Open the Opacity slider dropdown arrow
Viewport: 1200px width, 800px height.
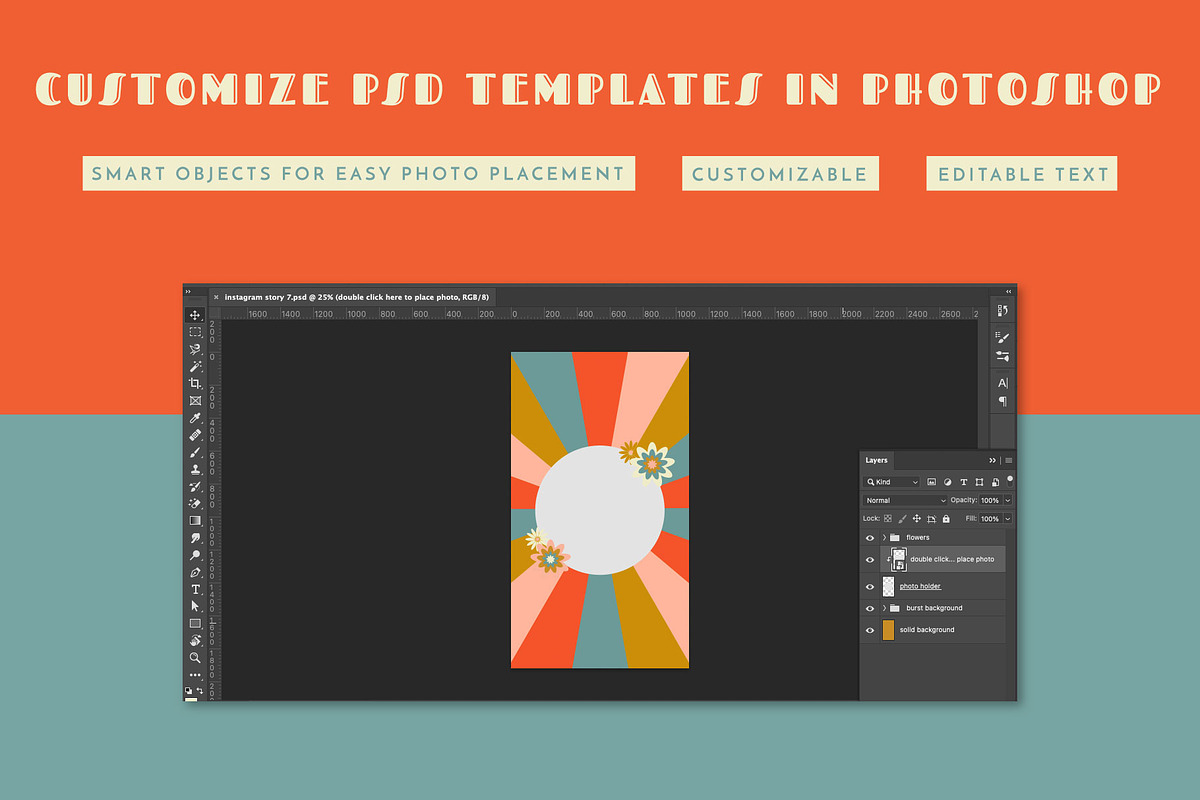point(1008,500)
